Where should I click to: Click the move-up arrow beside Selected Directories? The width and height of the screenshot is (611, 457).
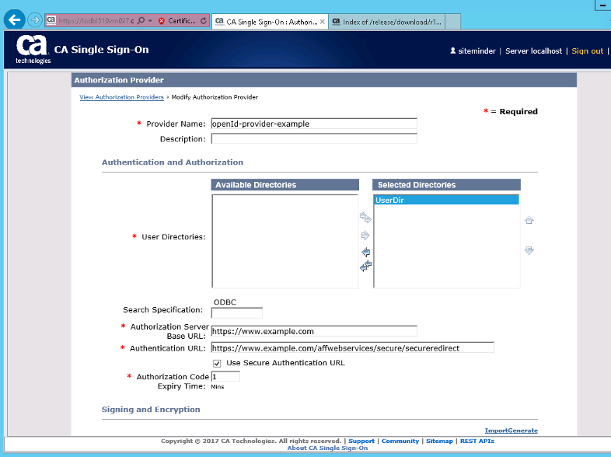tap(529, 221)
